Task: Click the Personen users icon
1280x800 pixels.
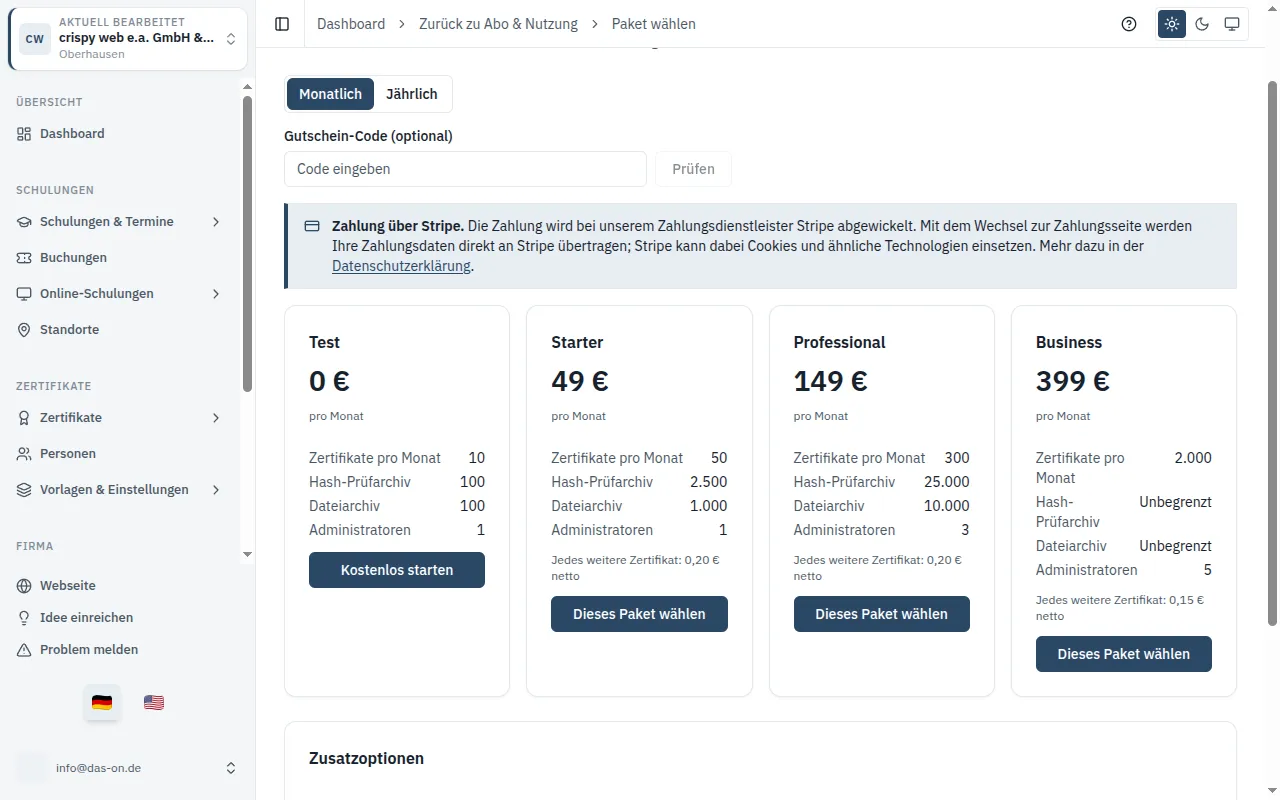Action: [x=24, y=454]
